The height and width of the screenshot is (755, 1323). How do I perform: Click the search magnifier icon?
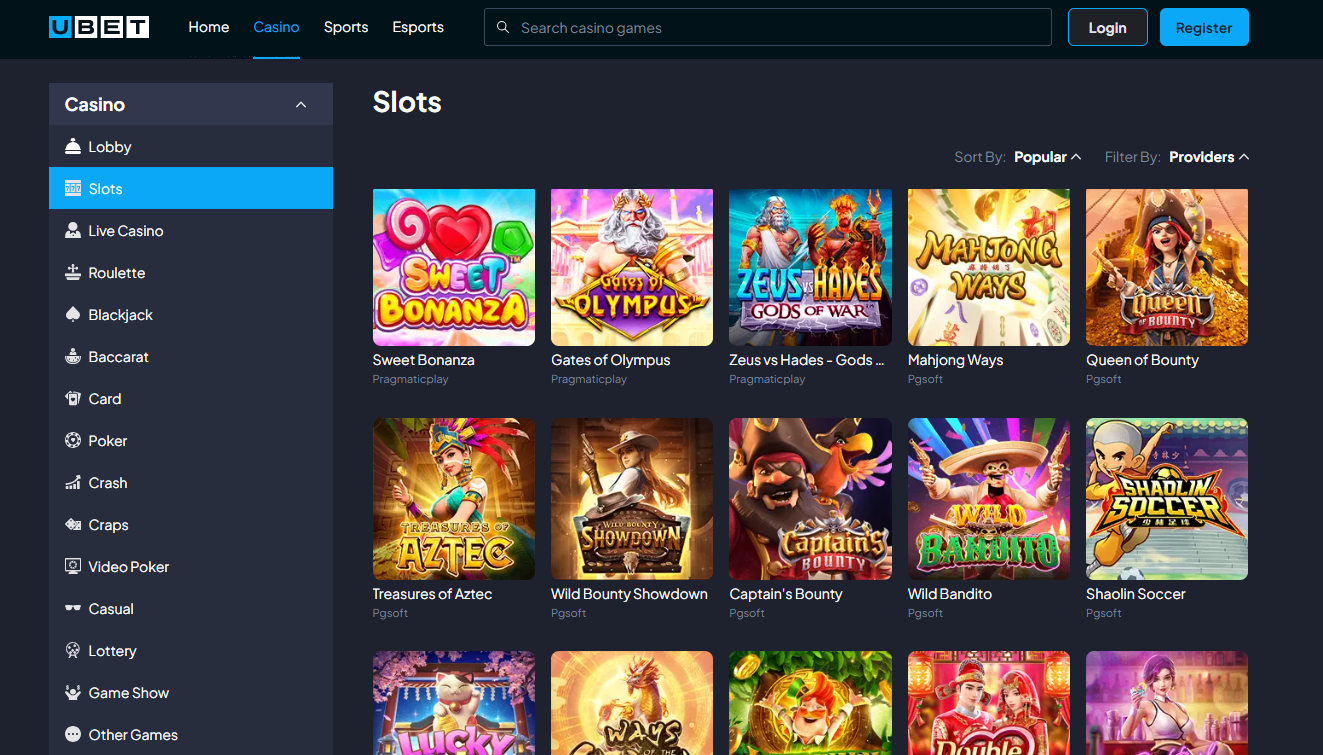[x=503, y=28]
